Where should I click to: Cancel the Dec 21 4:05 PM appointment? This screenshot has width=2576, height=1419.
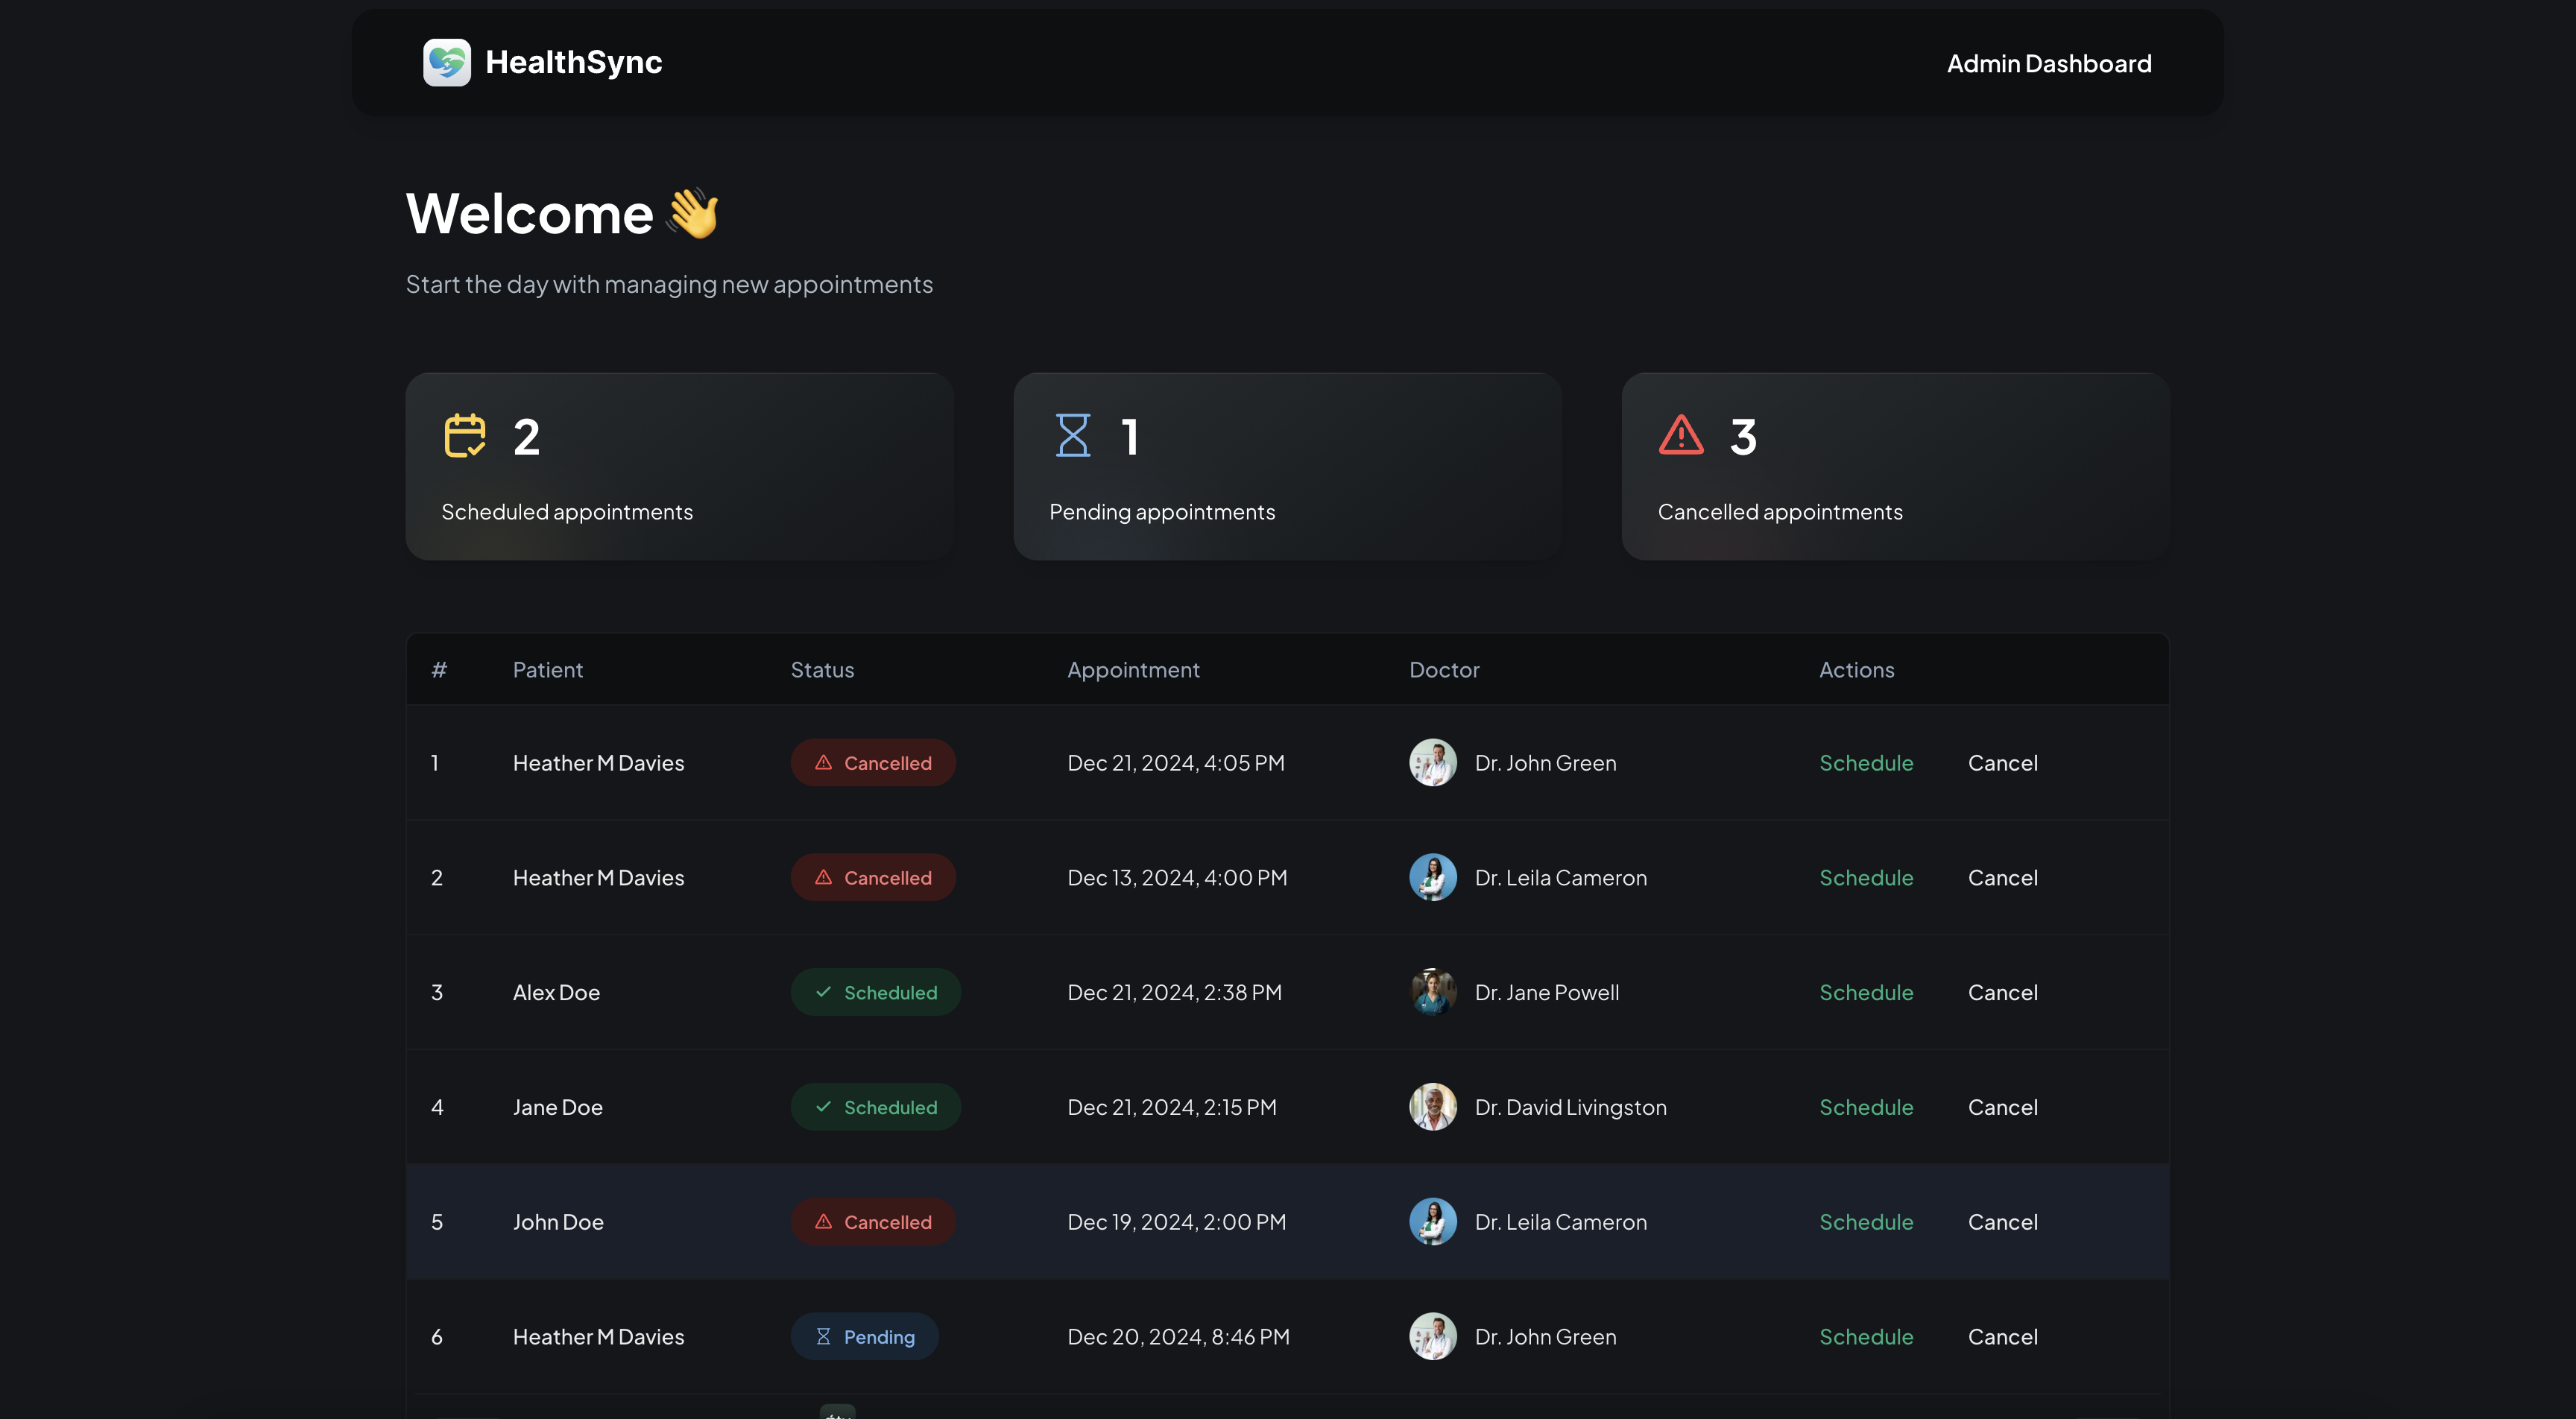tap(2002, 762)
